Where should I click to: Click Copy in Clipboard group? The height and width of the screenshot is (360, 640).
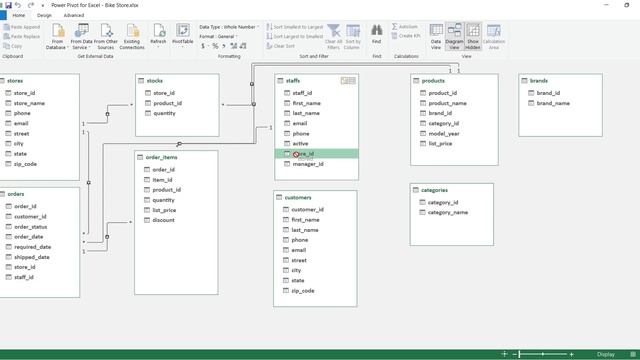click(x=13, y=46)
